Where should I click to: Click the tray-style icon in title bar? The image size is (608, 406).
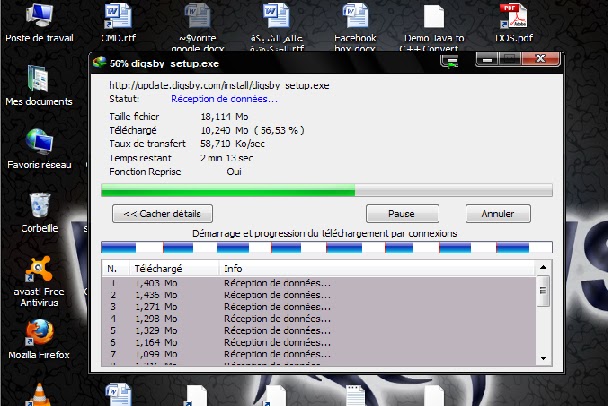(449, 62)
